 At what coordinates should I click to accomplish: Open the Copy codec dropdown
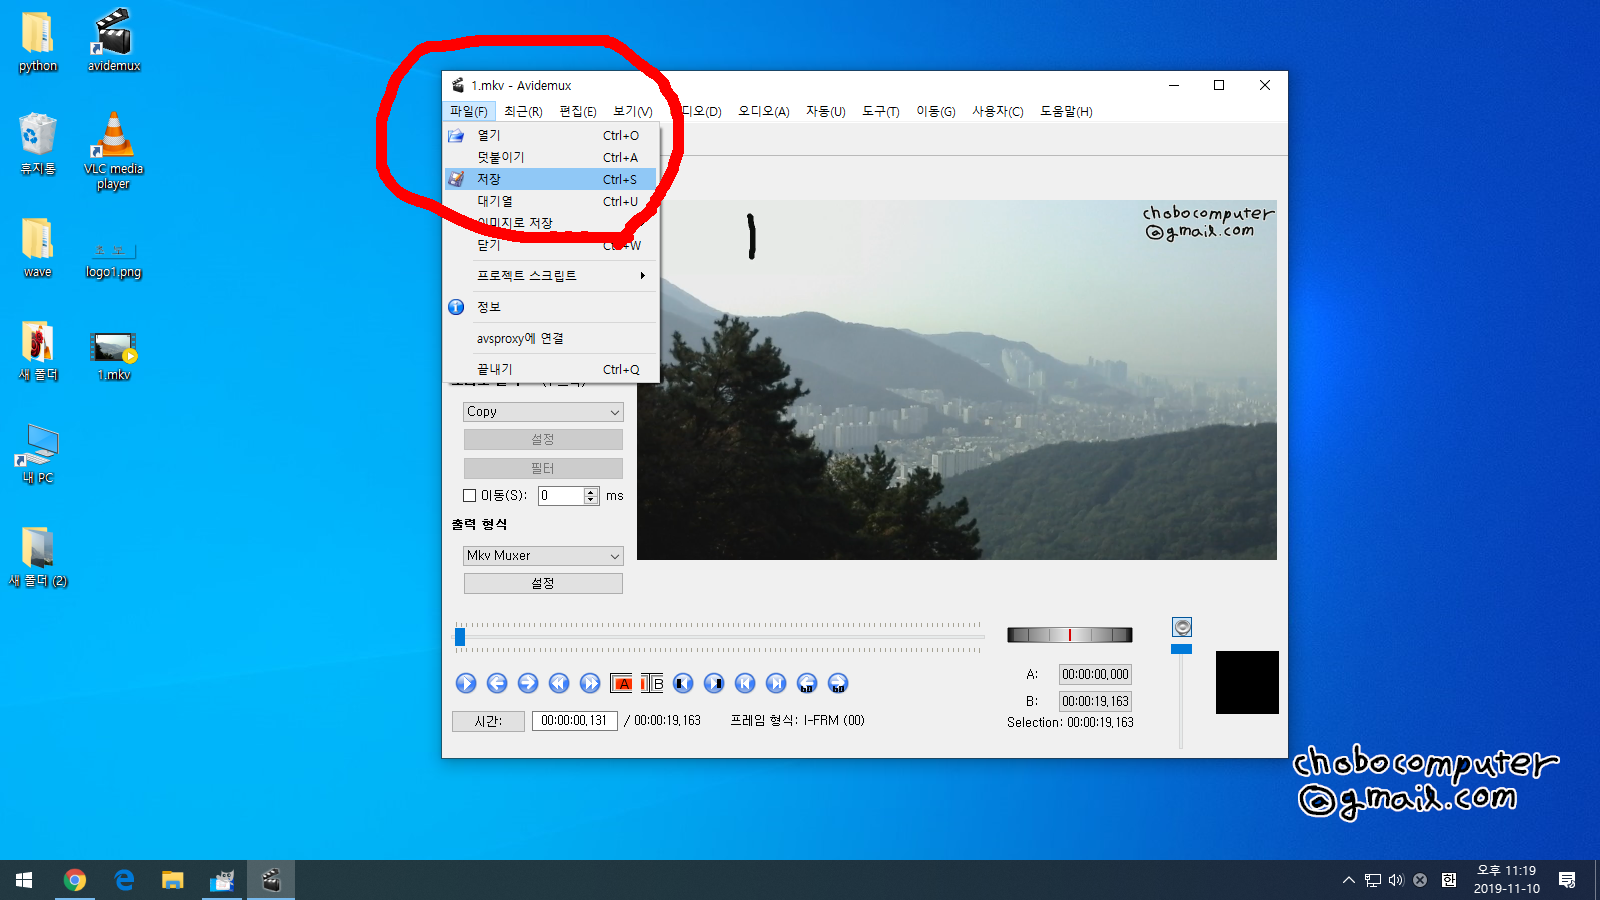[543, 412]
